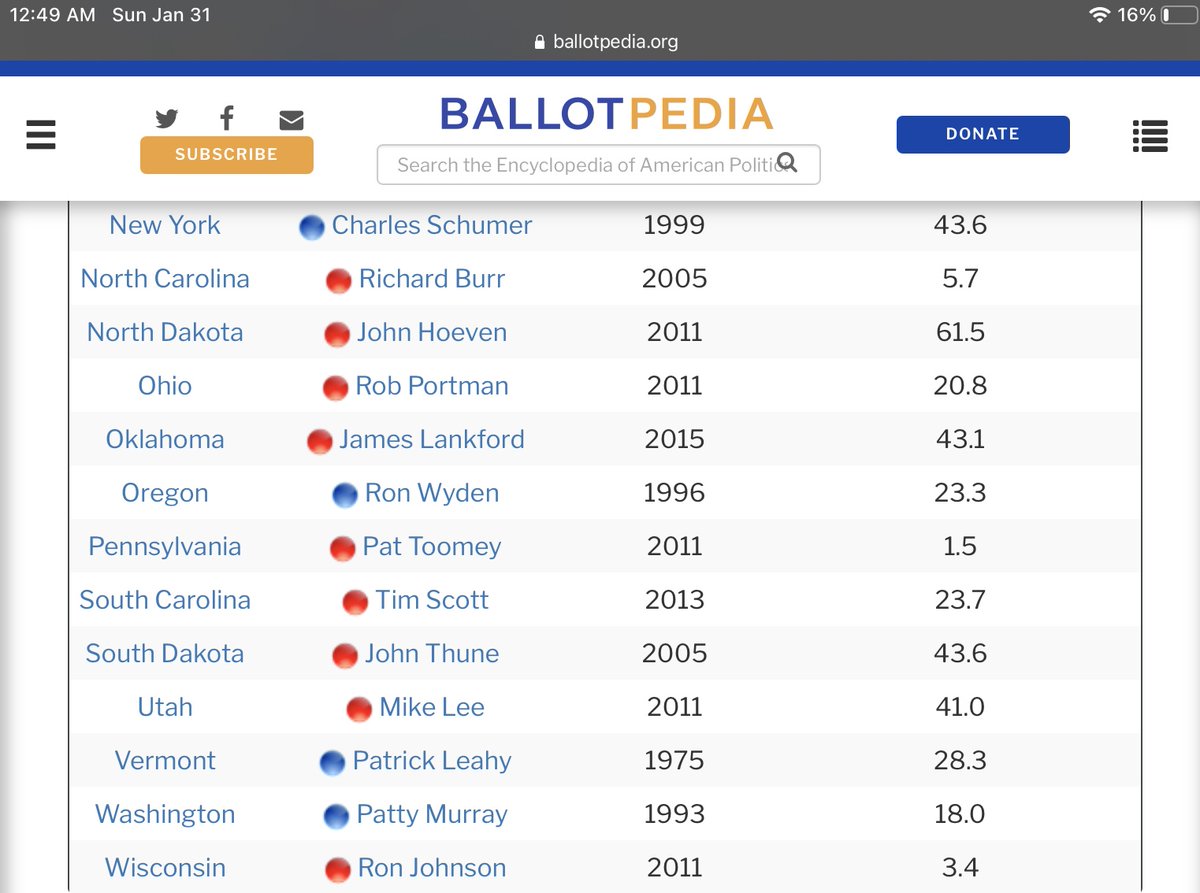Click the DONATE button

[x=982, y=133]
